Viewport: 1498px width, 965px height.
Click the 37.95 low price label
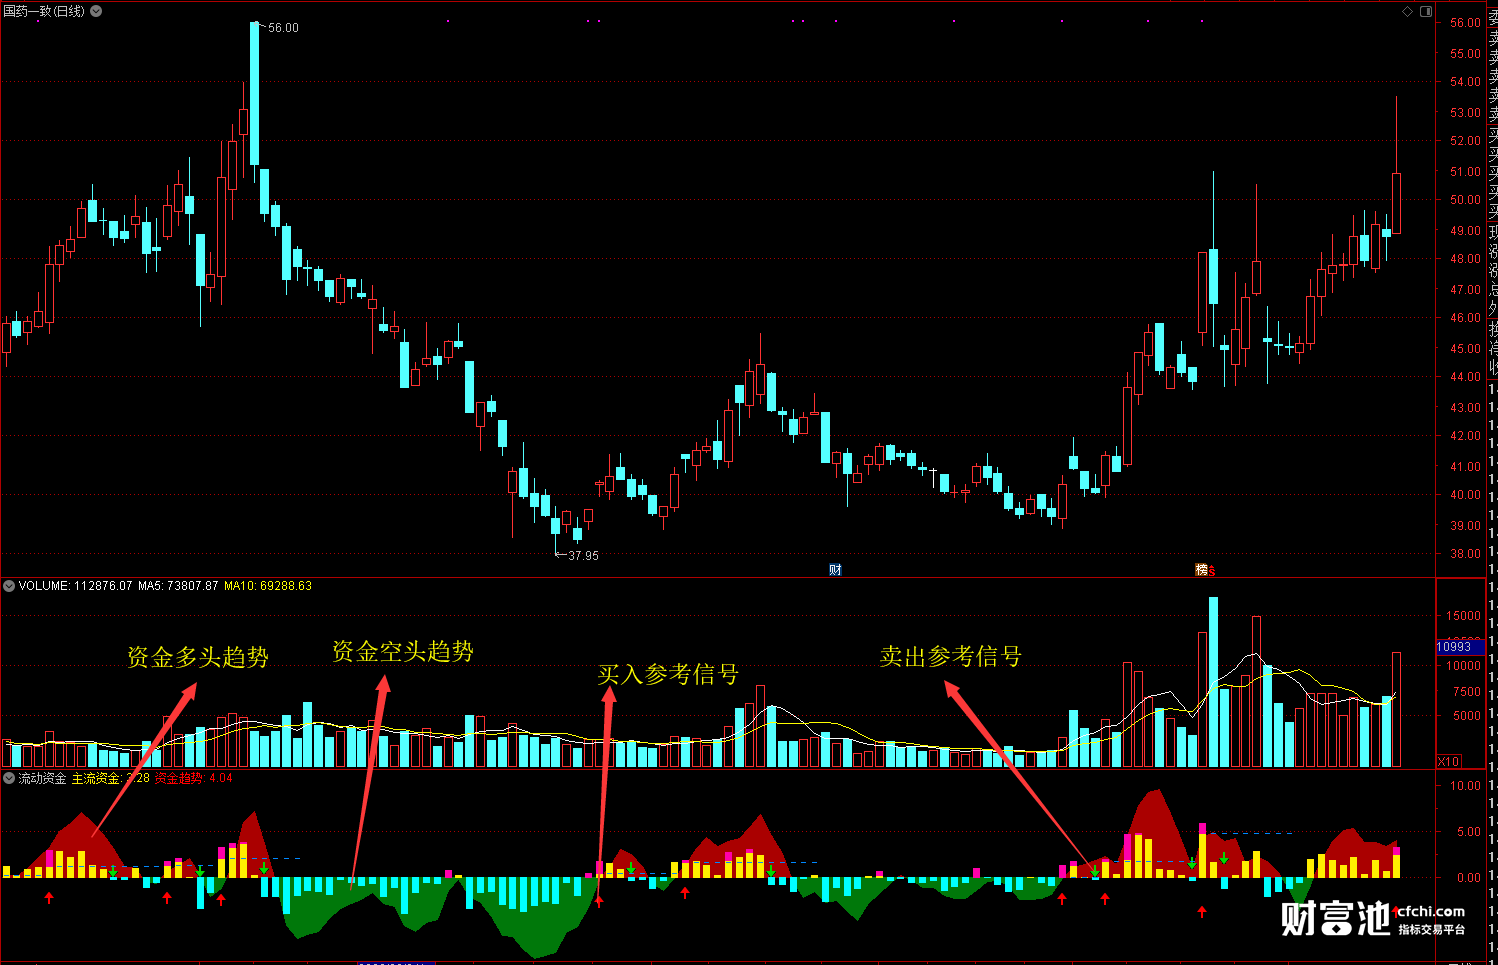pyautogui.click(x=583, y=556)
